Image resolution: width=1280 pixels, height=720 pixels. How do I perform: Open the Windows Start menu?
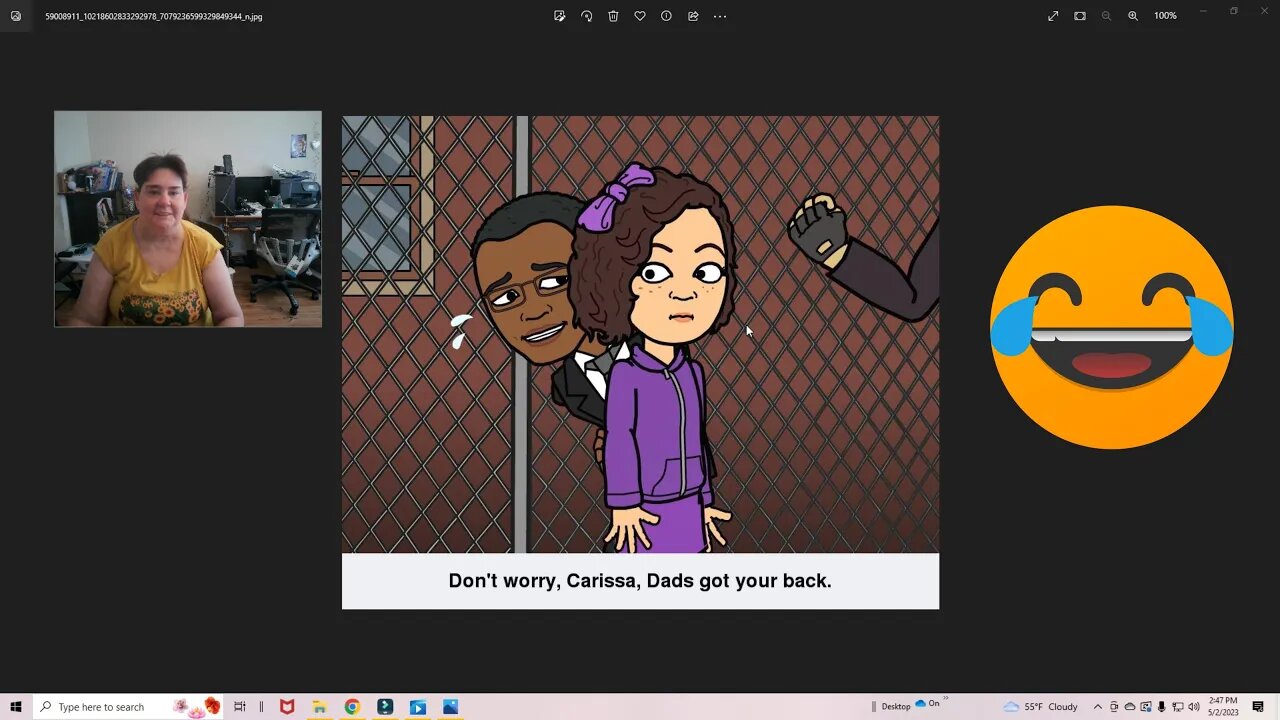point(16,707)
